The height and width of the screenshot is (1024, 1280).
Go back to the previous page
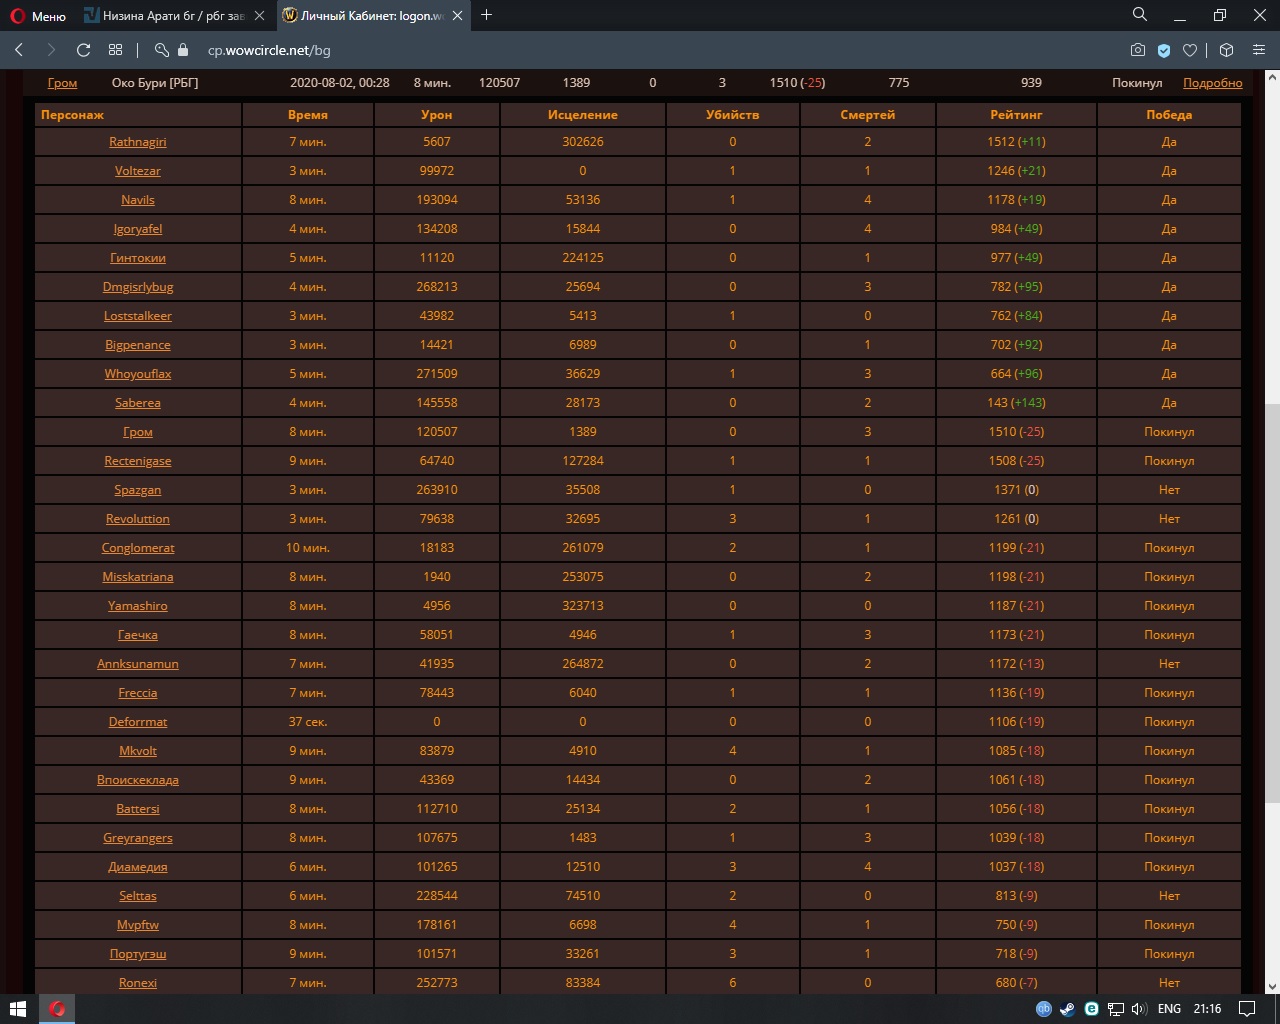click(19, 50)
